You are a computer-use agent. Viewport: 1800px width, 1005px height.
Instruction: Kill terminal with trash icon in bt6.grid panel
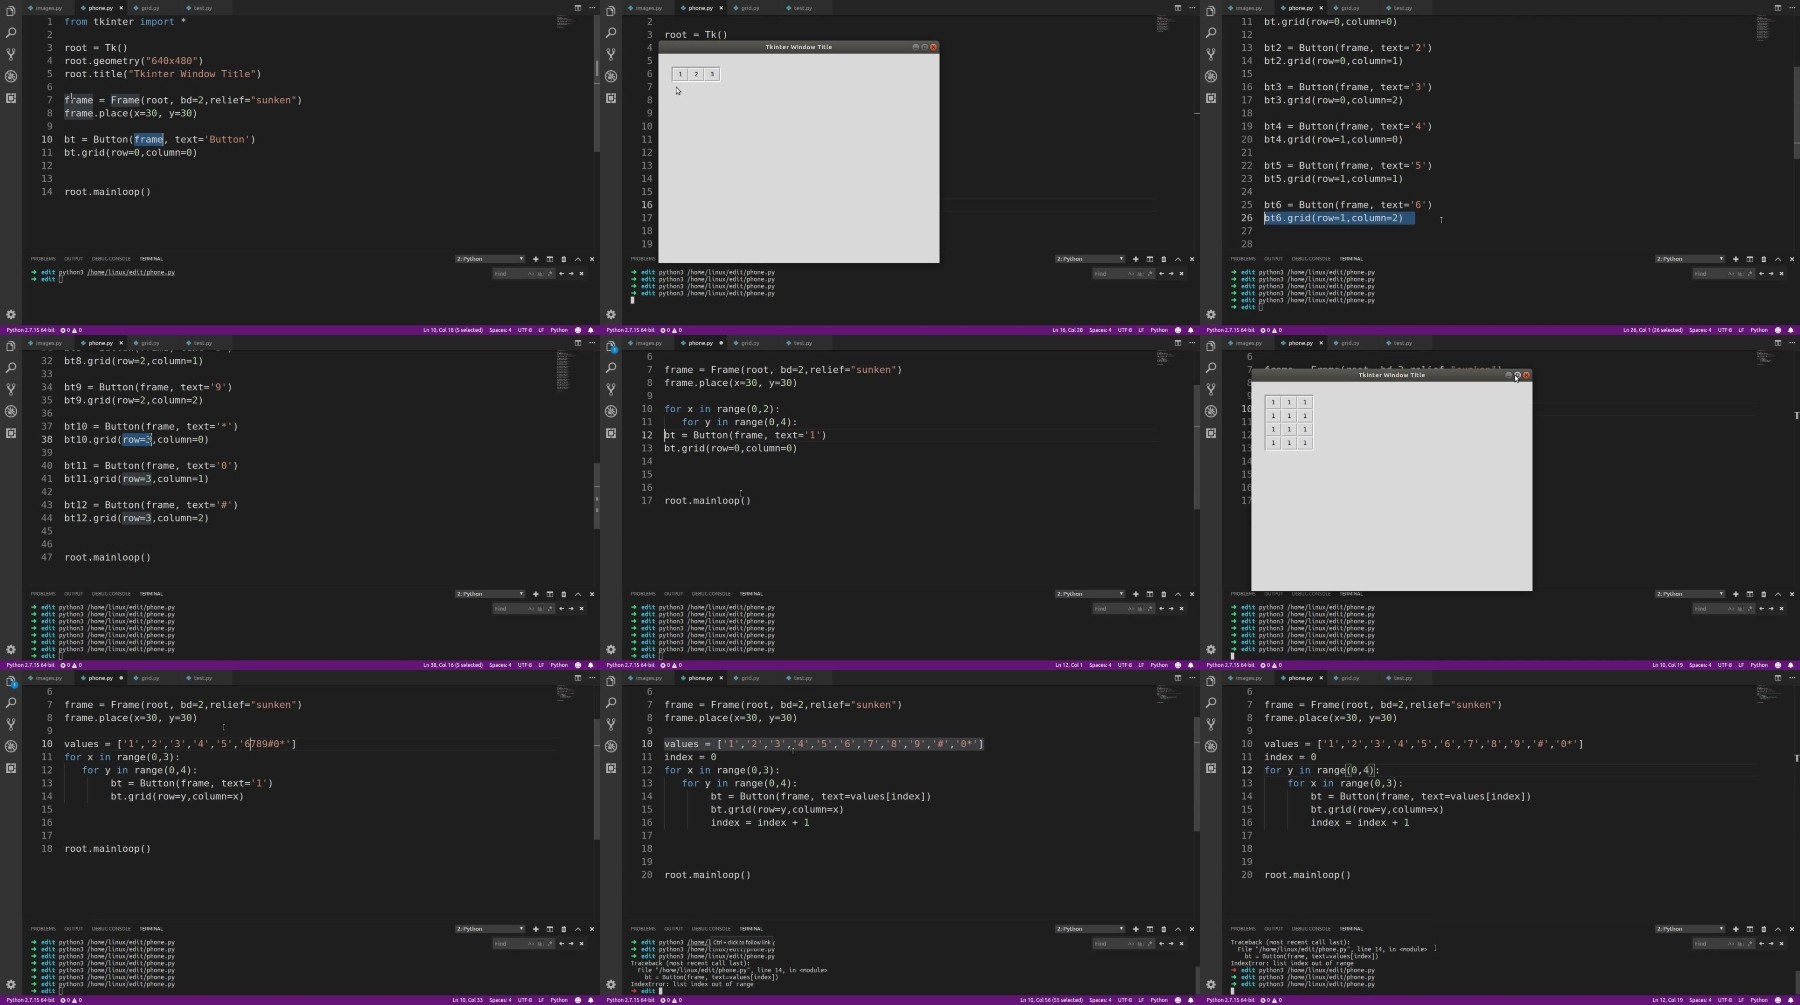click(x=1763, y=259)
